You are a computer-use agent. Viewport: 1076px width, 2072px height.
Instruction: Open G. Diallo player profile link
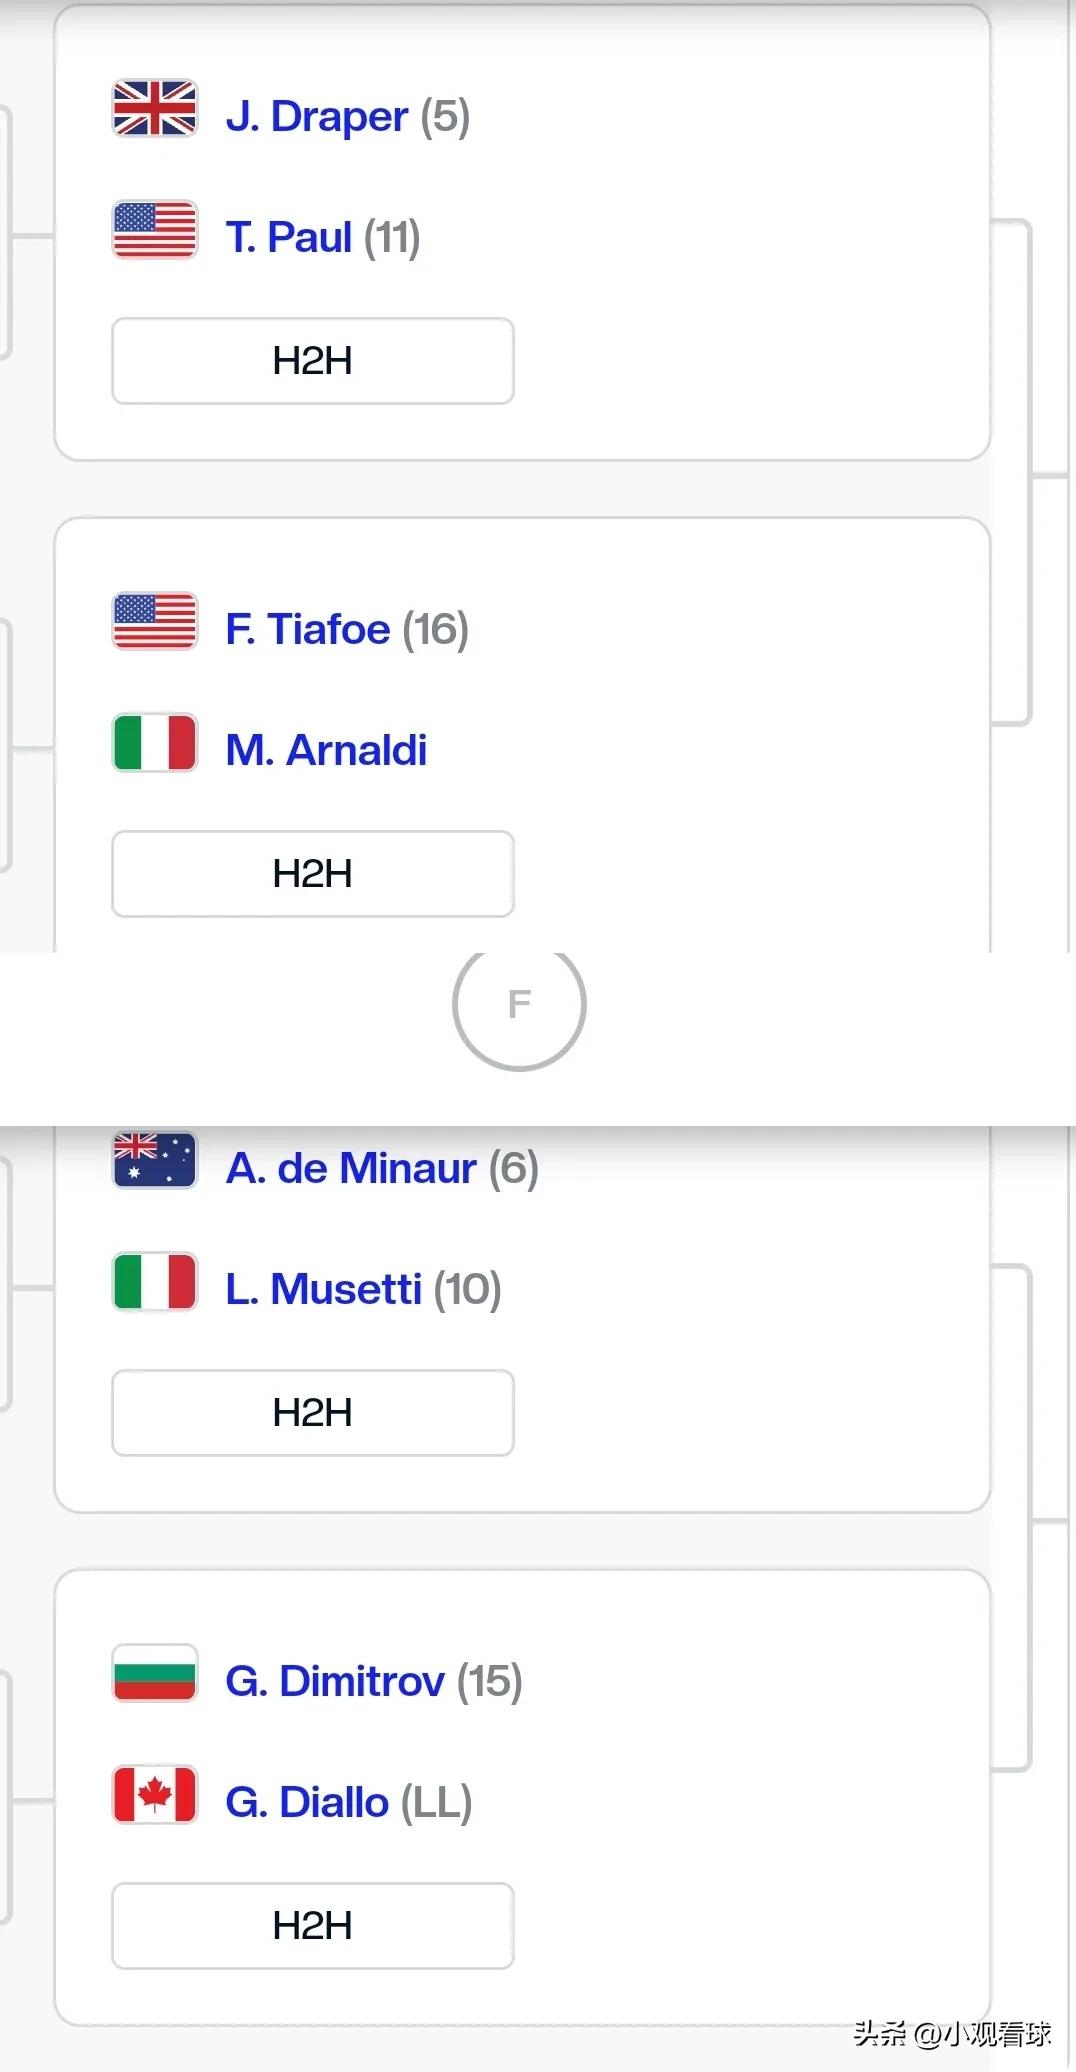click(306, 1802)
